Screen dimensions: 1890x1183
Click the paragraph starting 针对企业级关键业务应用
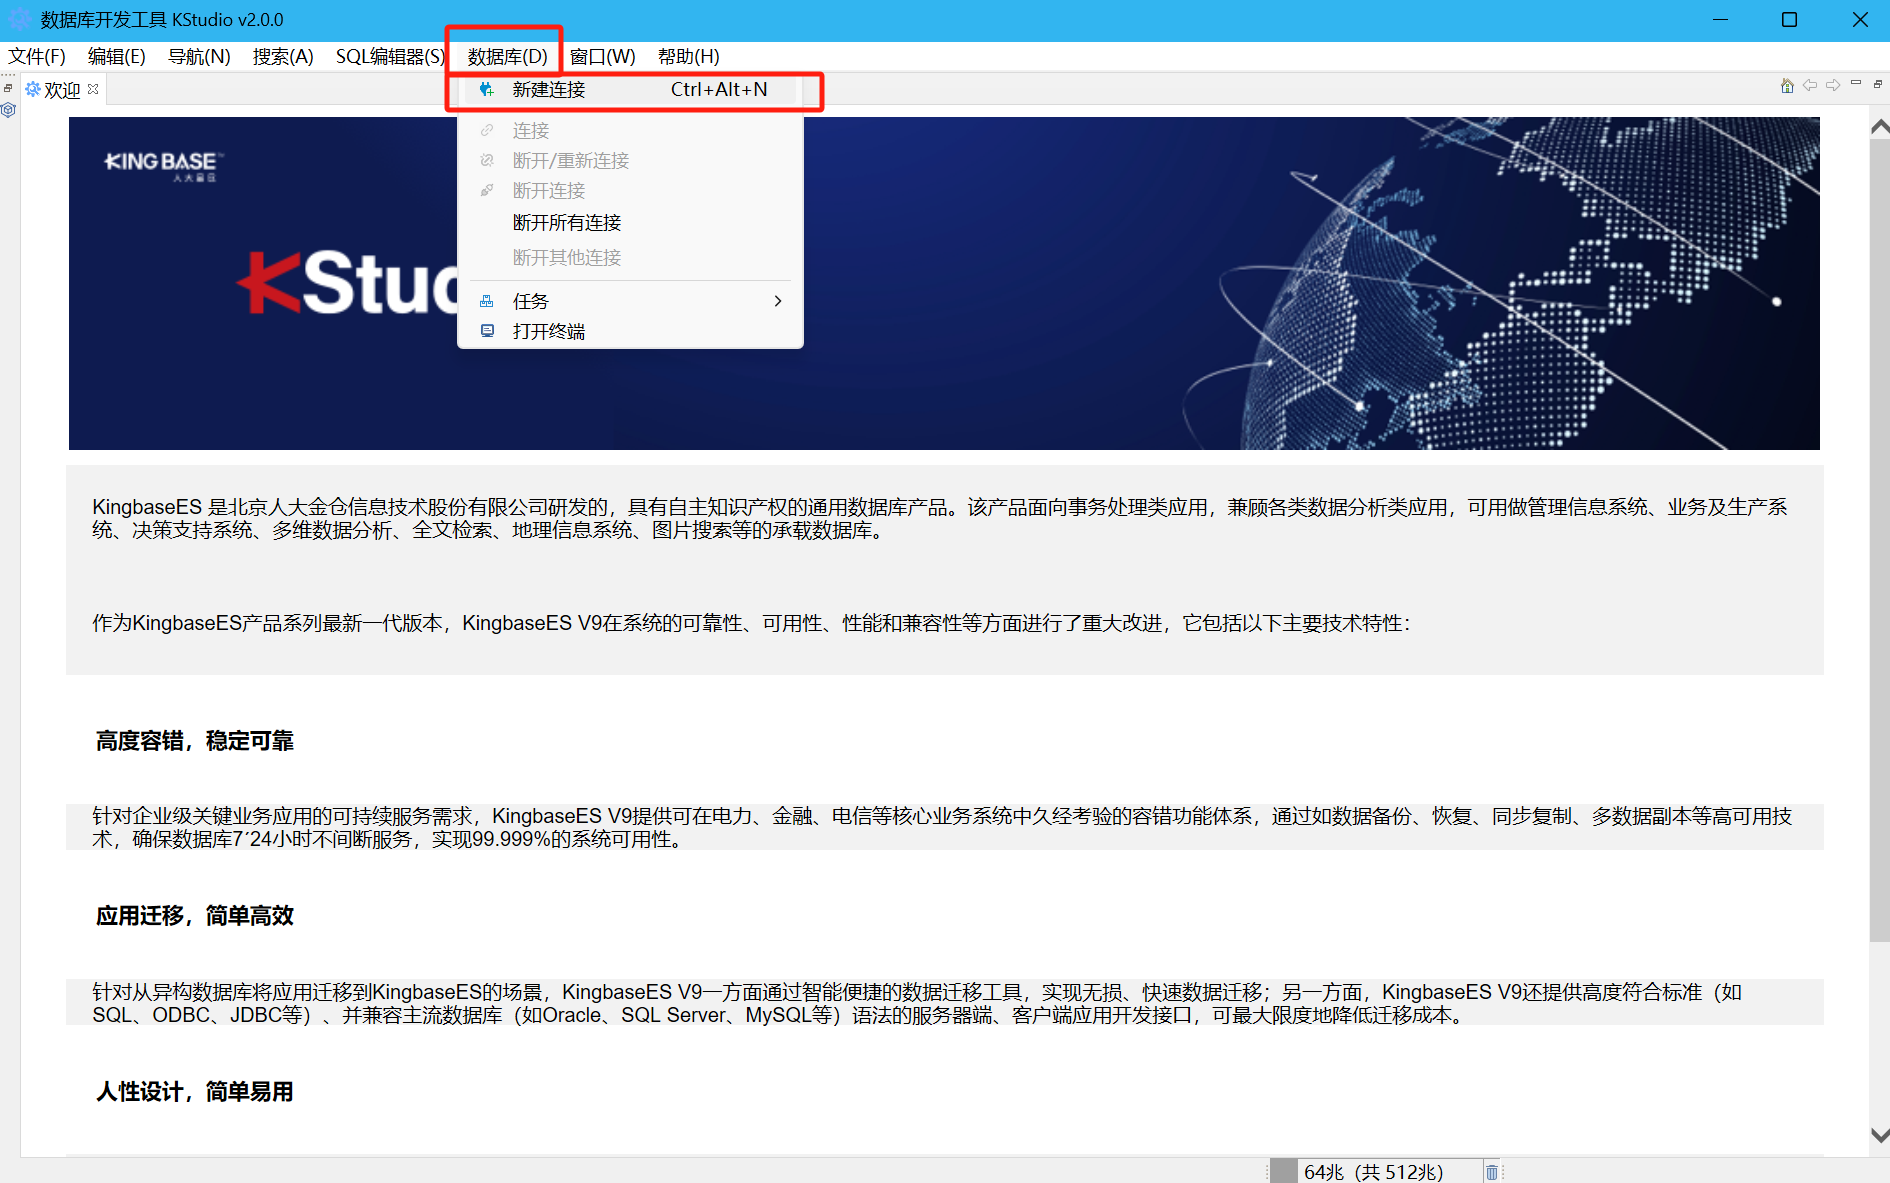click(x=942, y=828)
